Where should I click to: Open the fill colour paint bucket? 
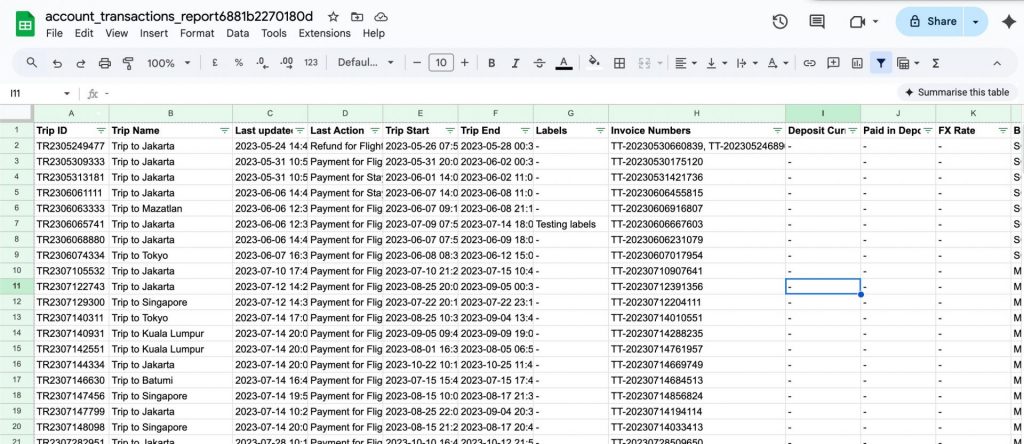pyautogui.click(x=594, y=63)
